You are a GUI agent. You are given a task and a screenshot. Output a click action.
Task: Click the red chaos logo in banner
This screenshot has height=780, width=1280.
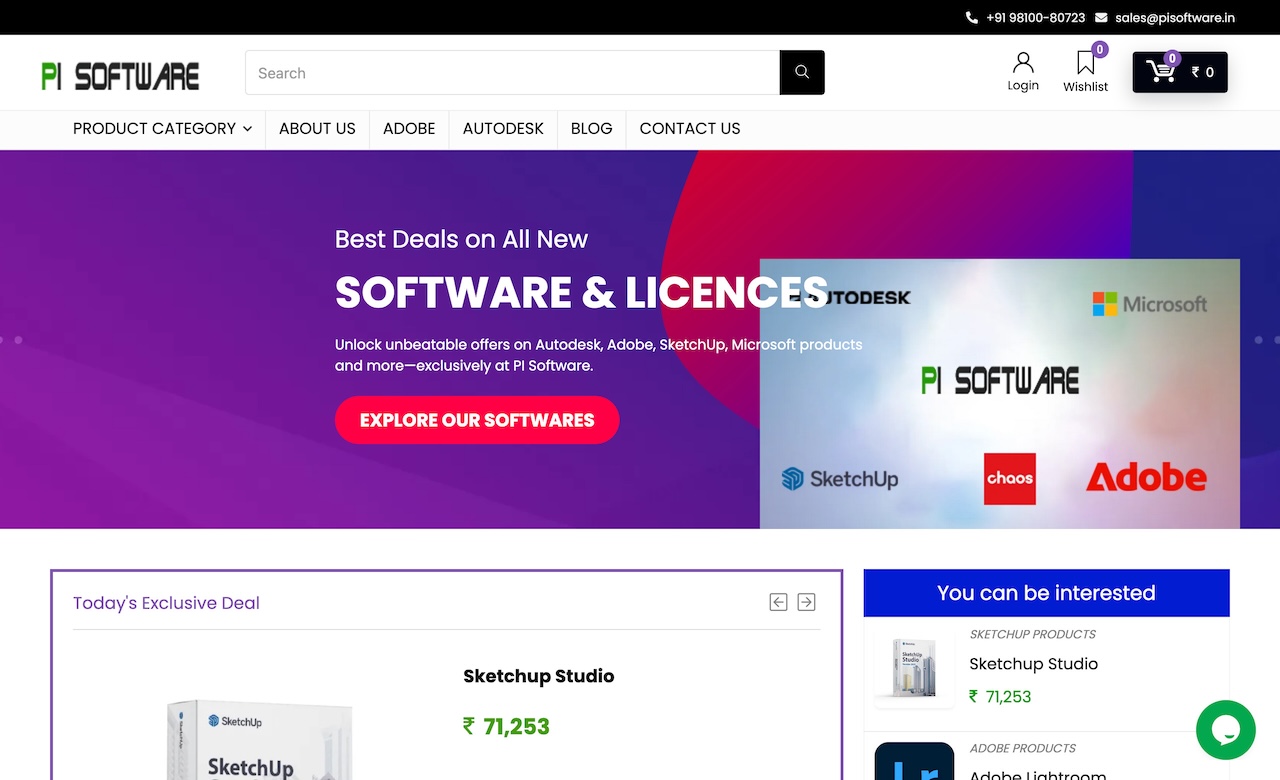point(1010,478)
